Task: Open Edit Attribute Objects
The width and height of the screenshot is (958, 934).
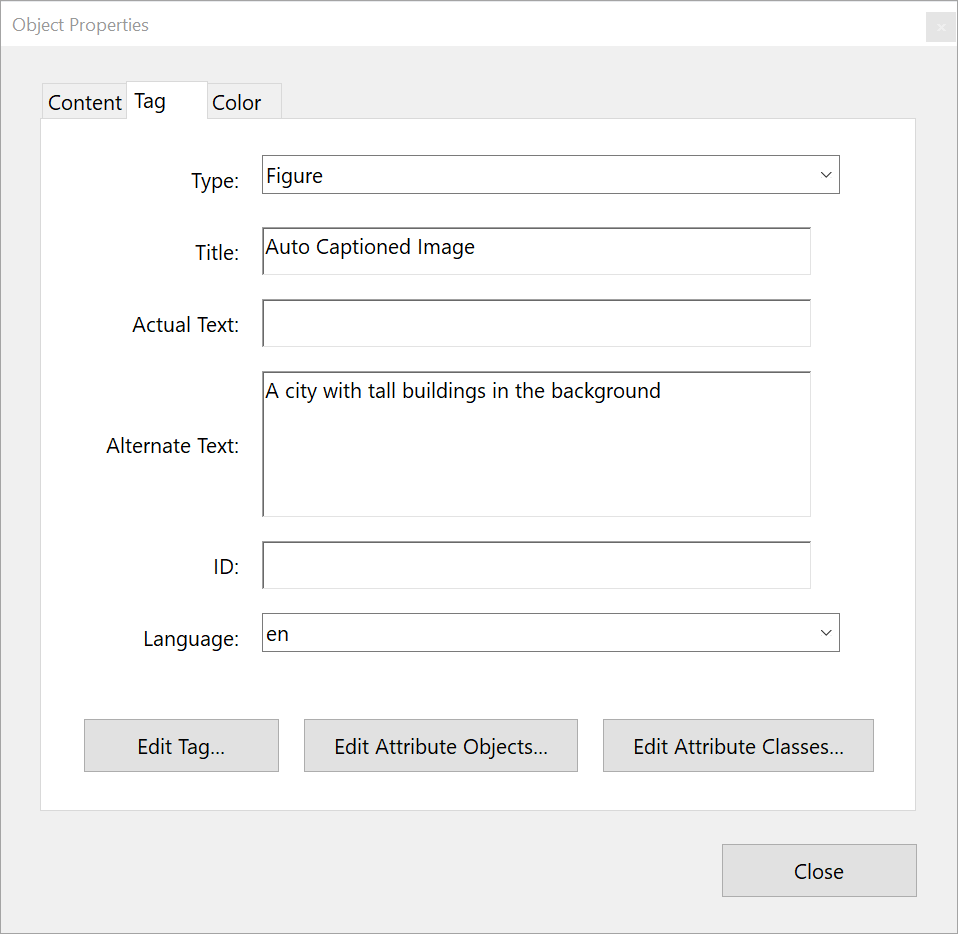Action: tap(440, 745)
